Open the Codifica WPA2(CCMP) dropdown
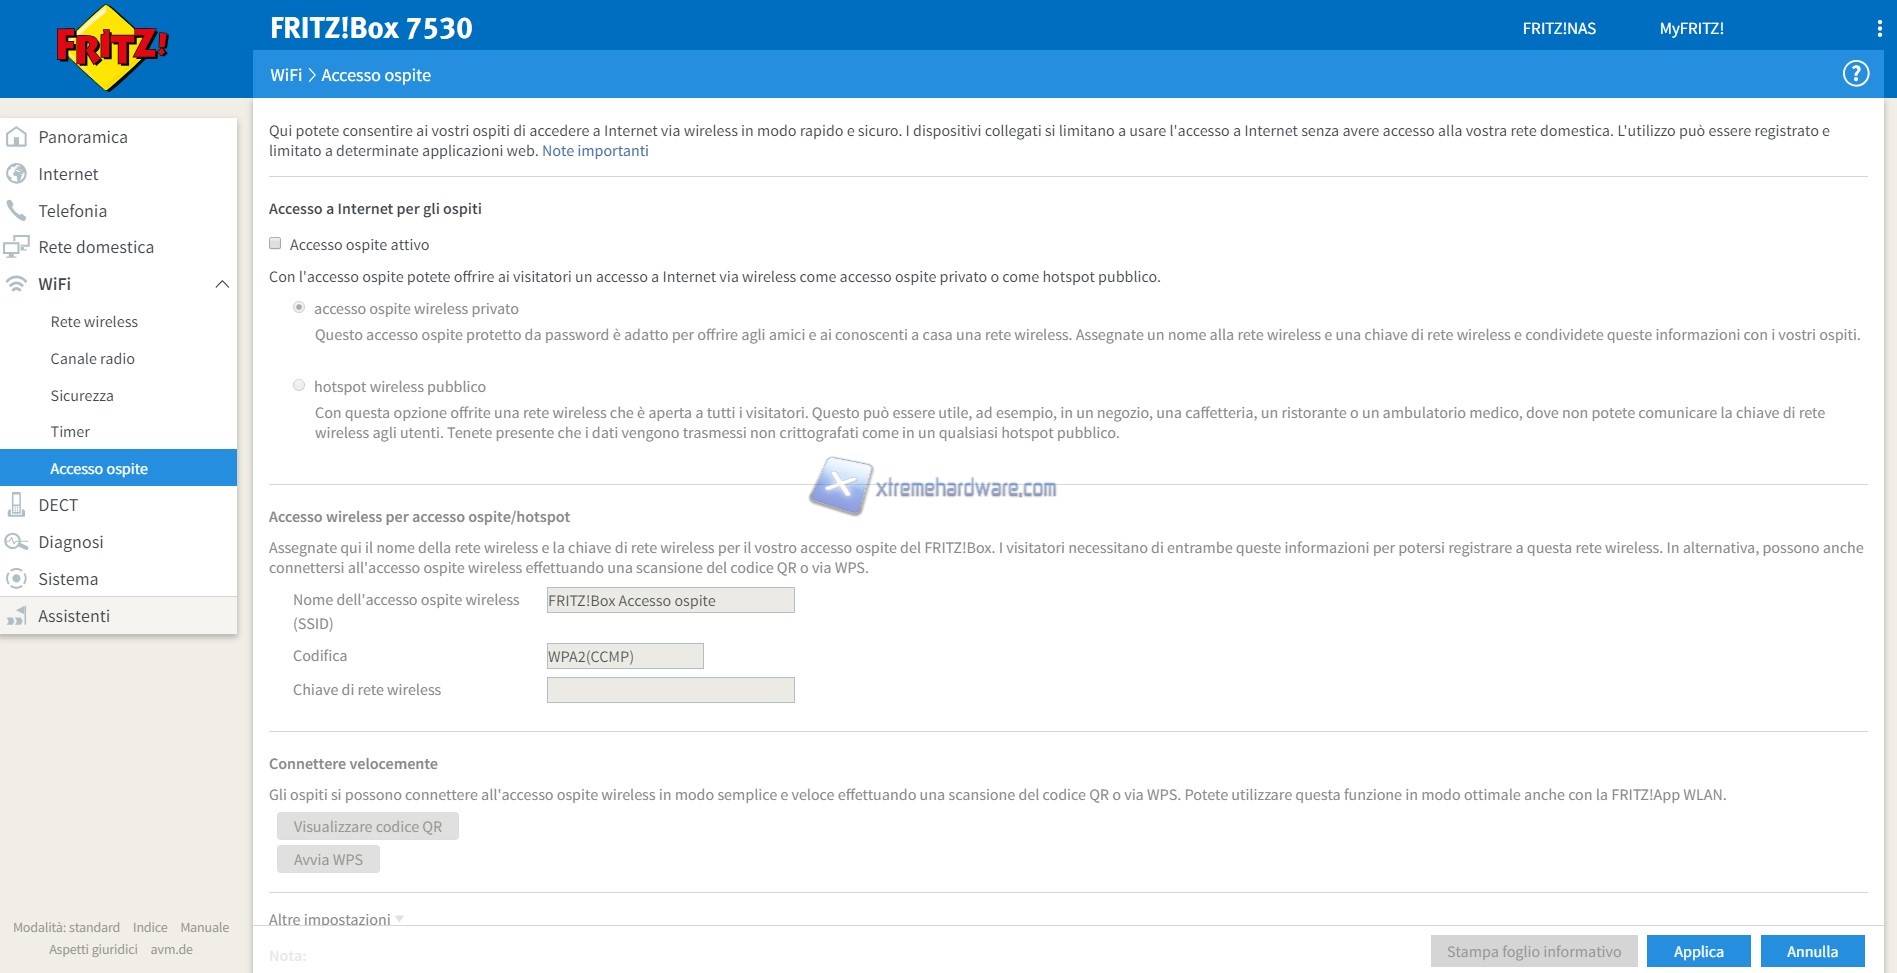This screenshot has height=973, width=1897. [x=625, y=656]
